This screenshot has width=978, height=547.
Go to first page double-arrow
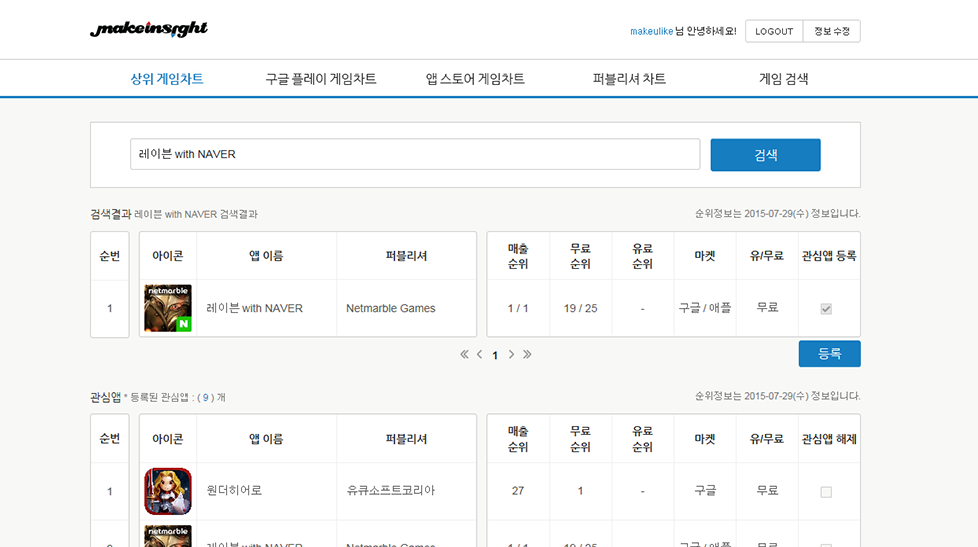[464, 354]
